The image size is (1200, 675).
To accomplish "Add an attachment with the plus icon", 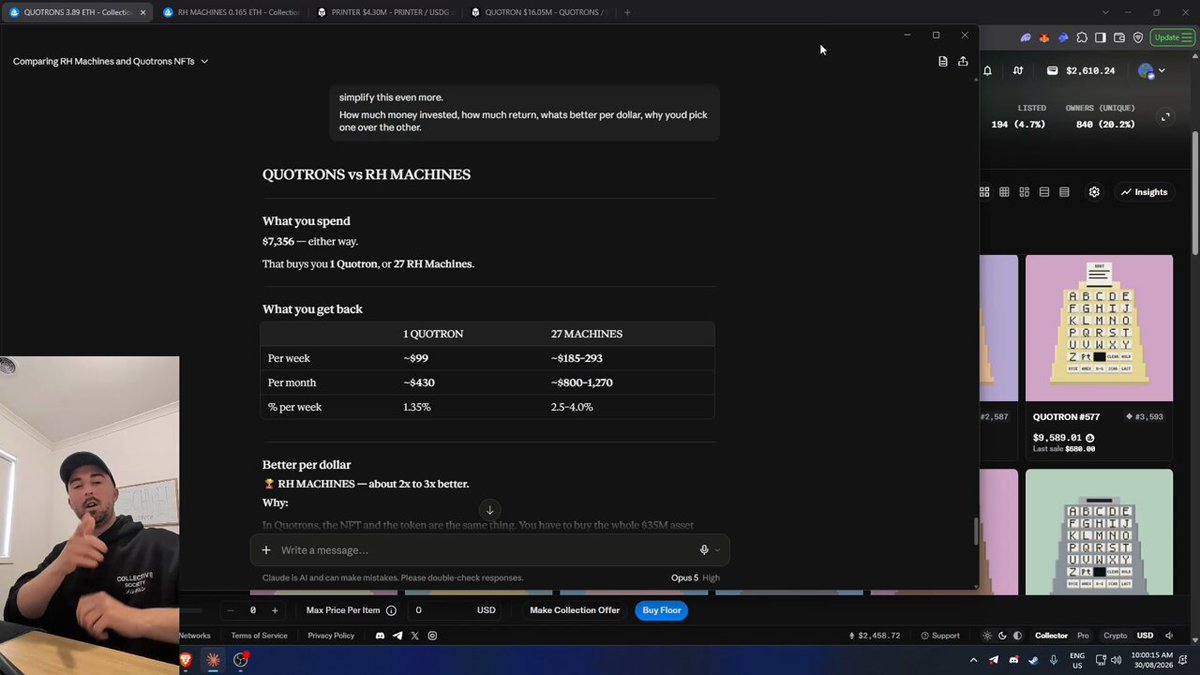I will (x=266, y=550).
